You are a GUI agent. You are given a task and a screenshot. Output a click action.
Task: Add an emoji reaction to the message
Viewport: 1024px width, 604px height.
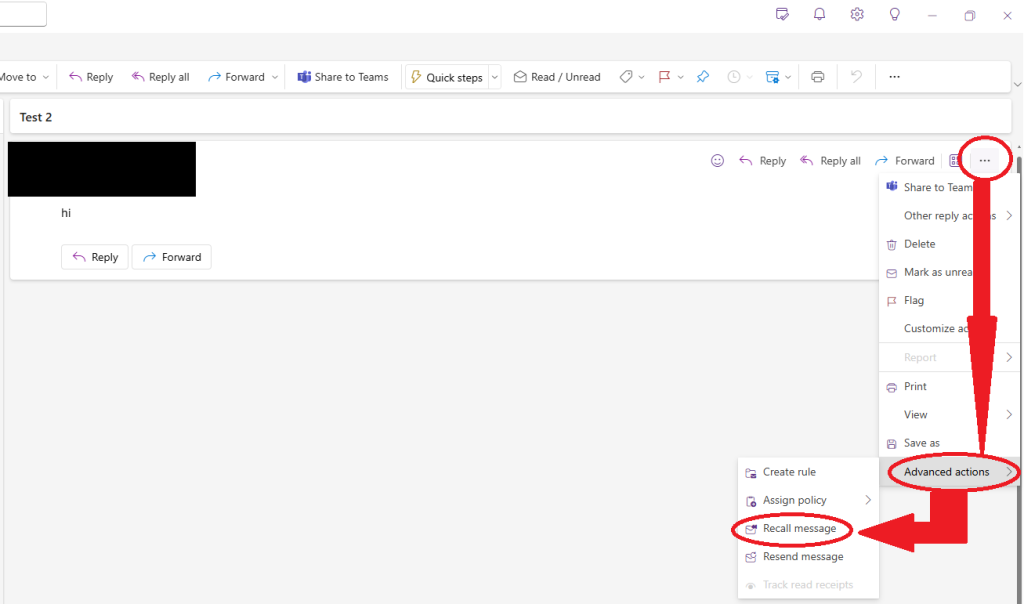click(717, 161)
